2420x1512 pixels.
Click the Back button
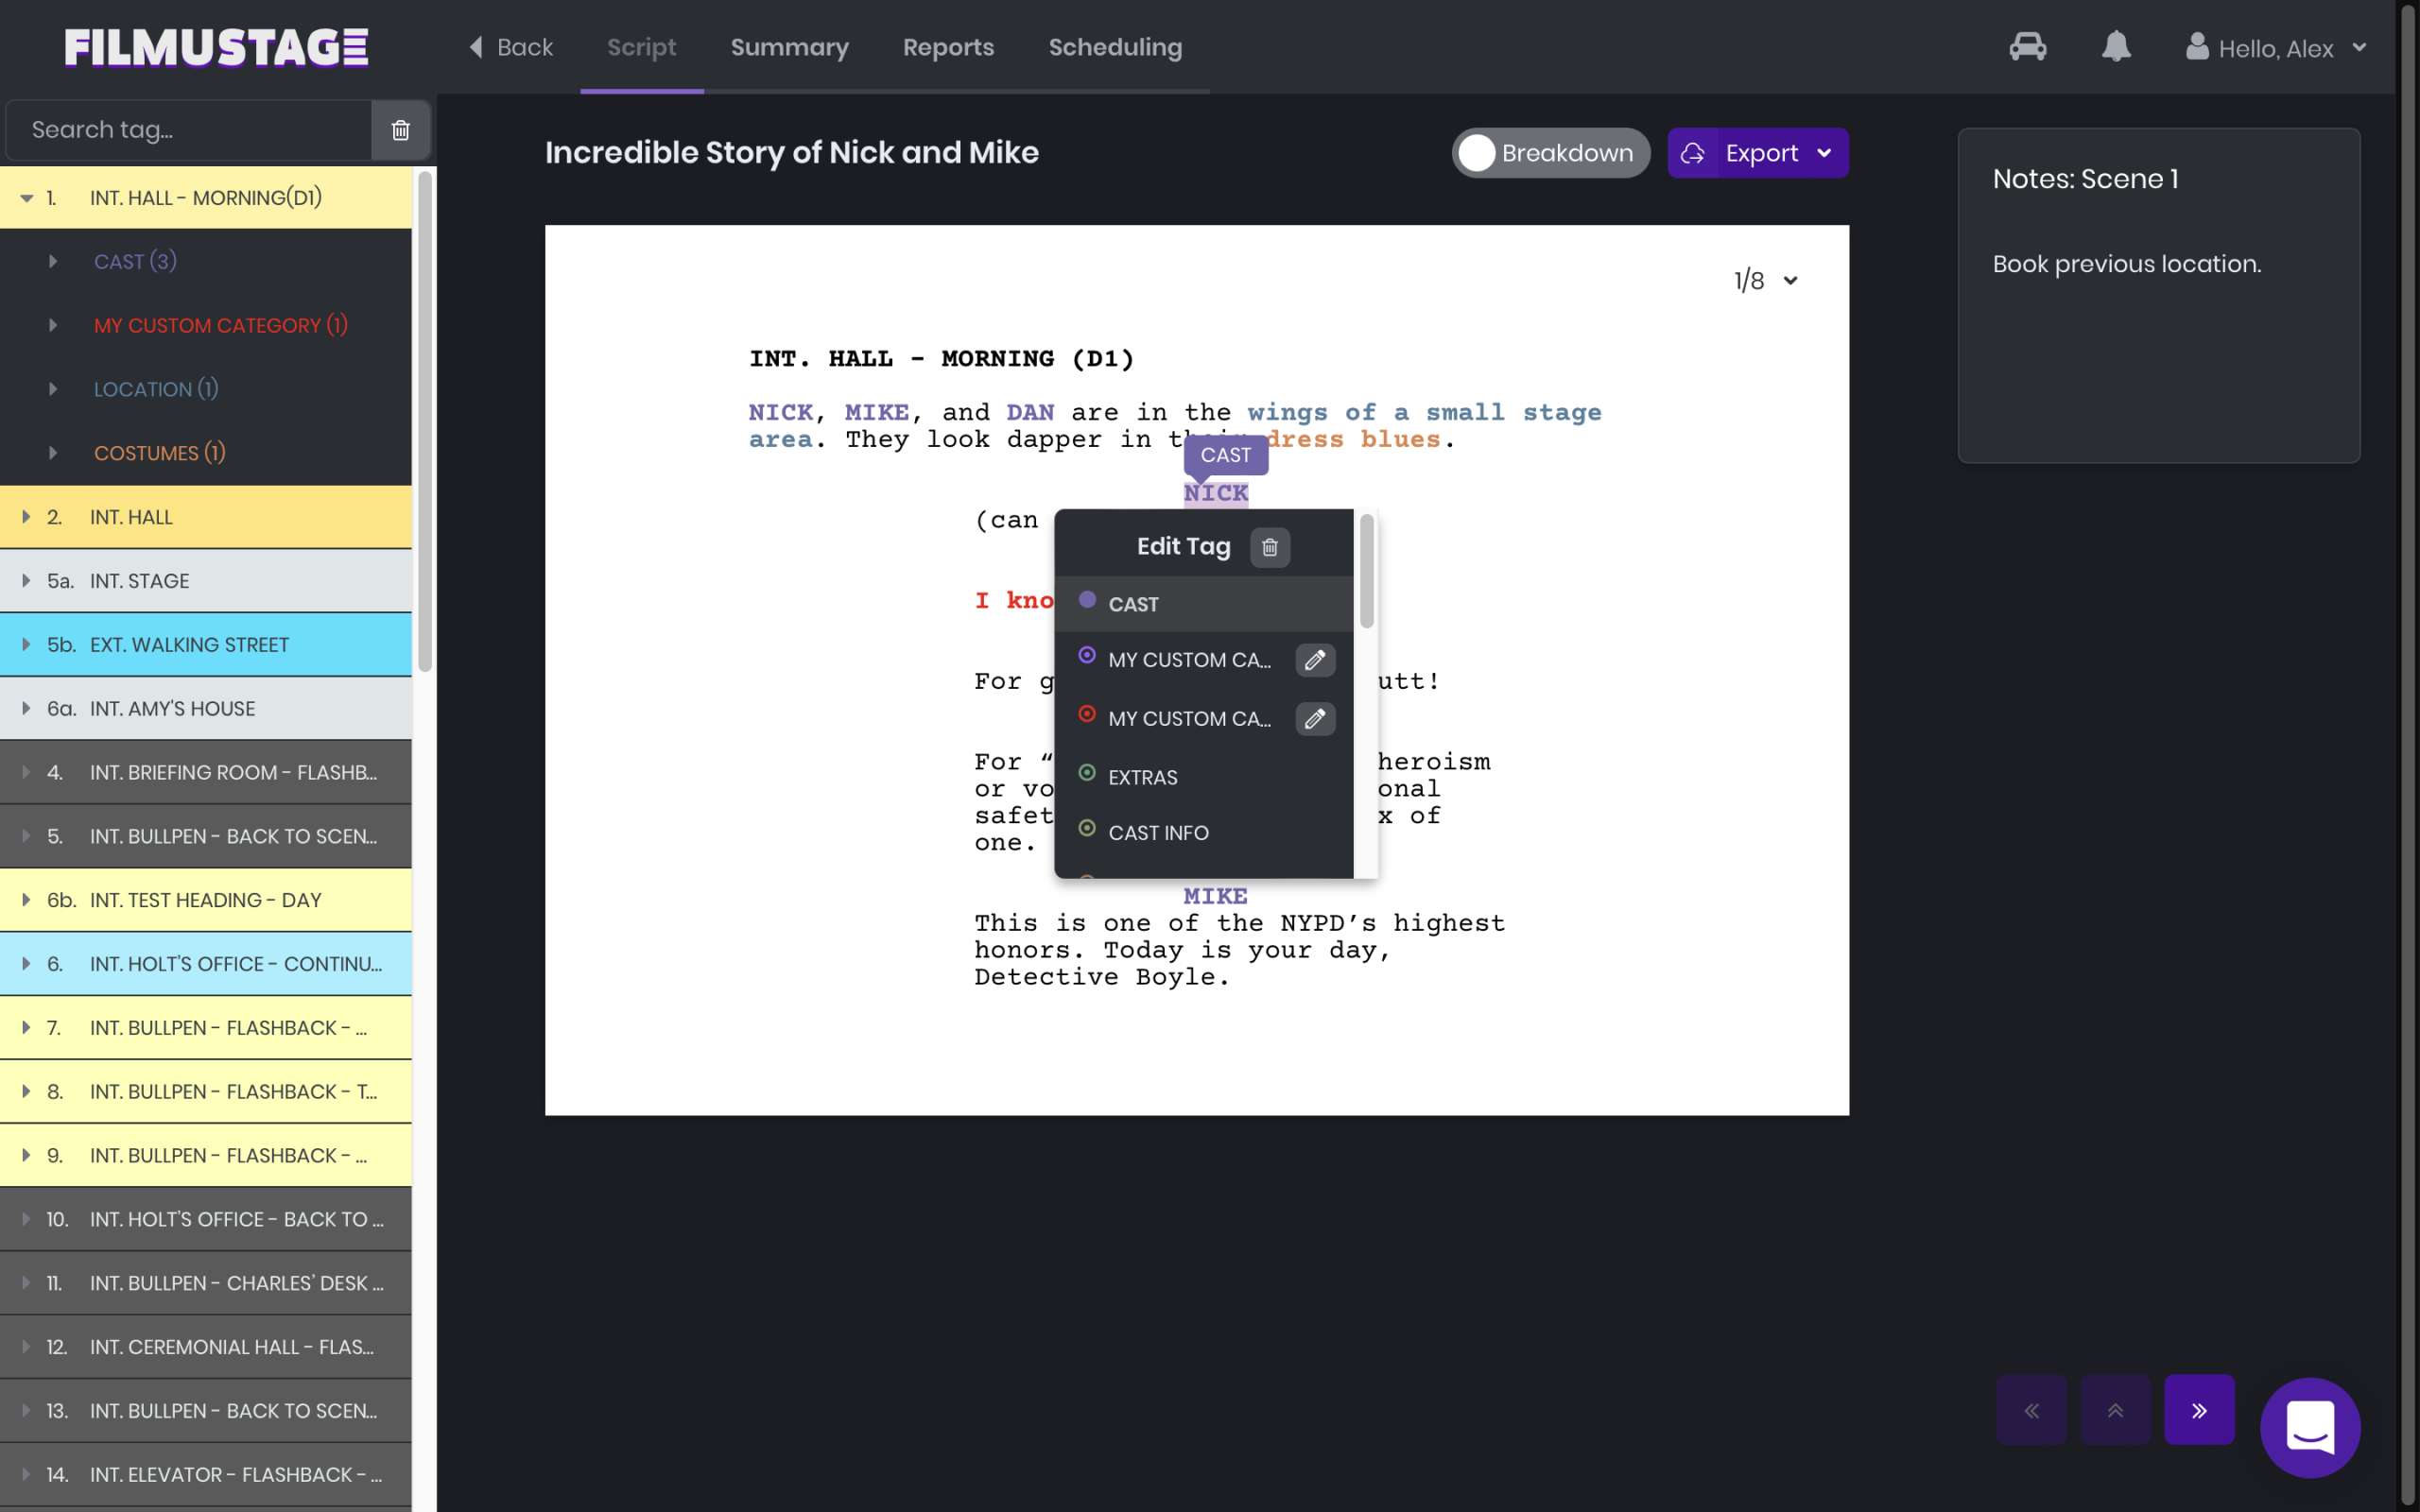coord(509,47)
